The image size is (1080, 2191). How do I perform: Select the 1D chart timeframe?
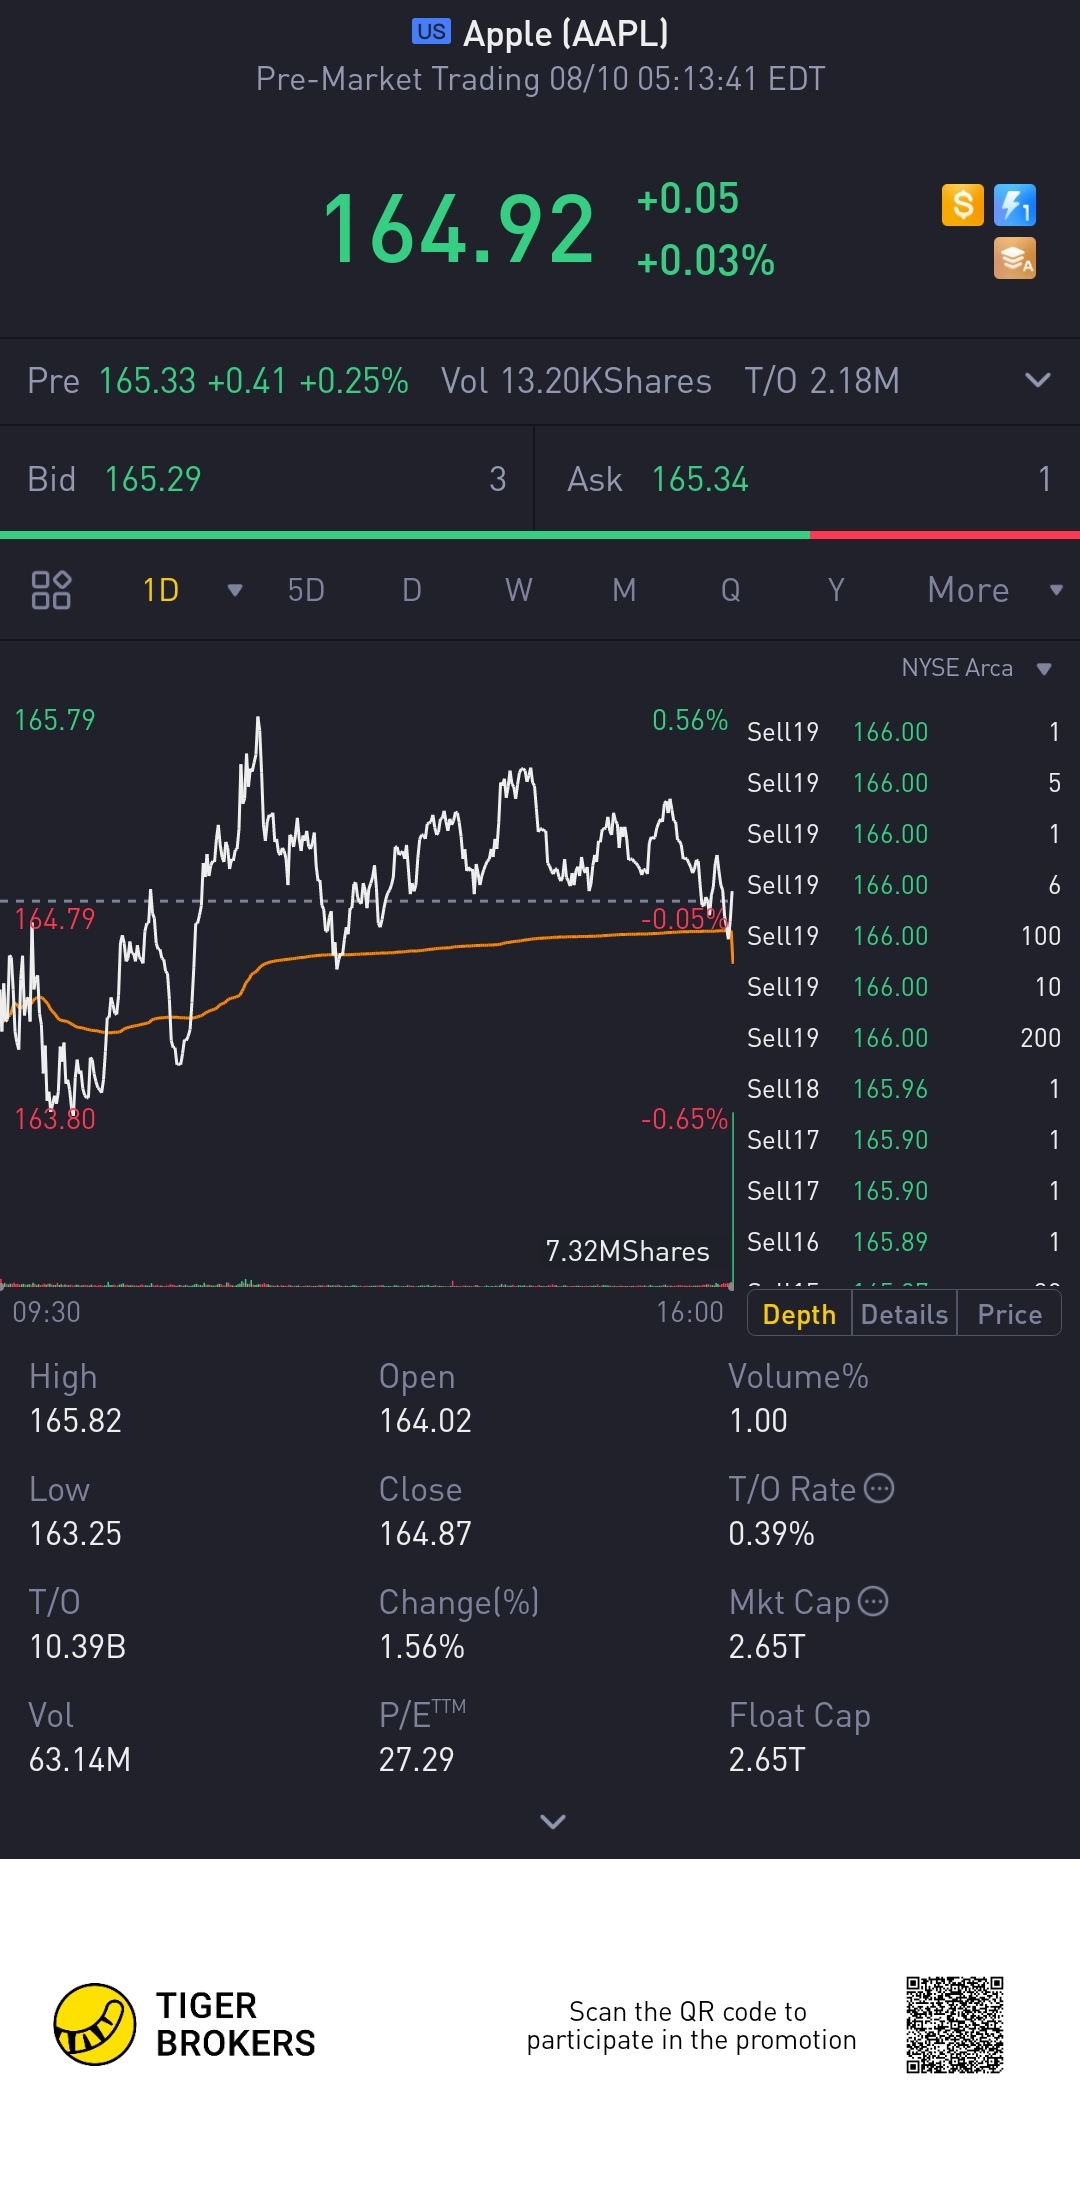161,590
